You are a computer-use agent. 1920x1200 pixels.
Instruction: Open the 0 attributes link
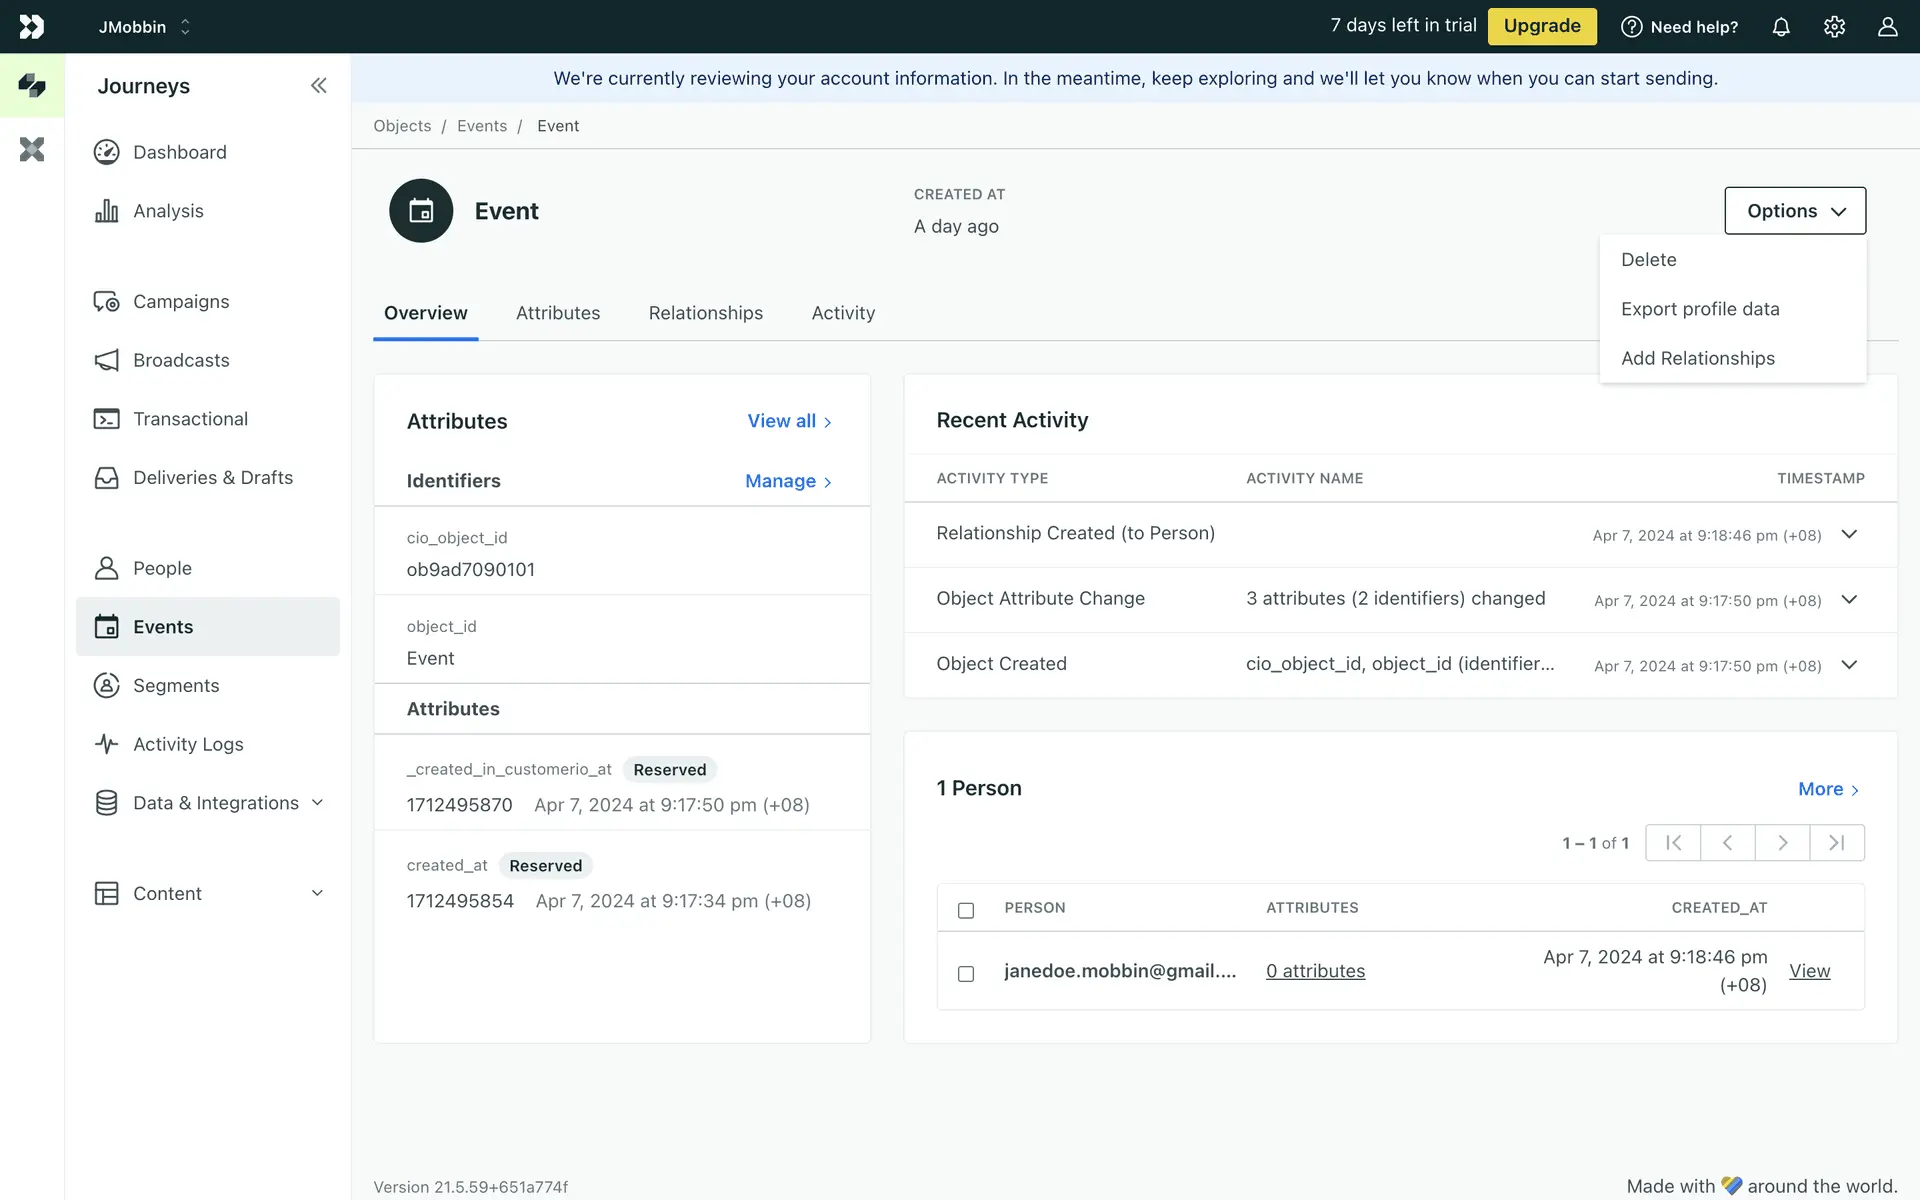pyautogui.click(x=1315, y=971)
